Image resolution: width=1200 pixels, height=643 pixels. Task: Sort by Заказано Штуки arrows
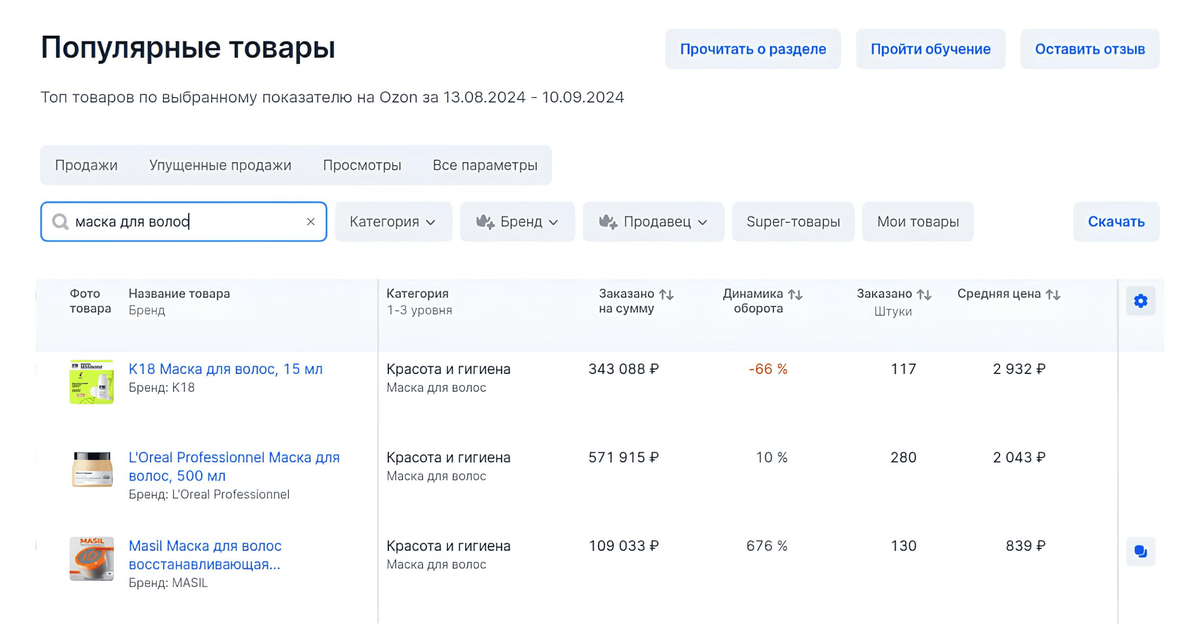pos(924,294)
